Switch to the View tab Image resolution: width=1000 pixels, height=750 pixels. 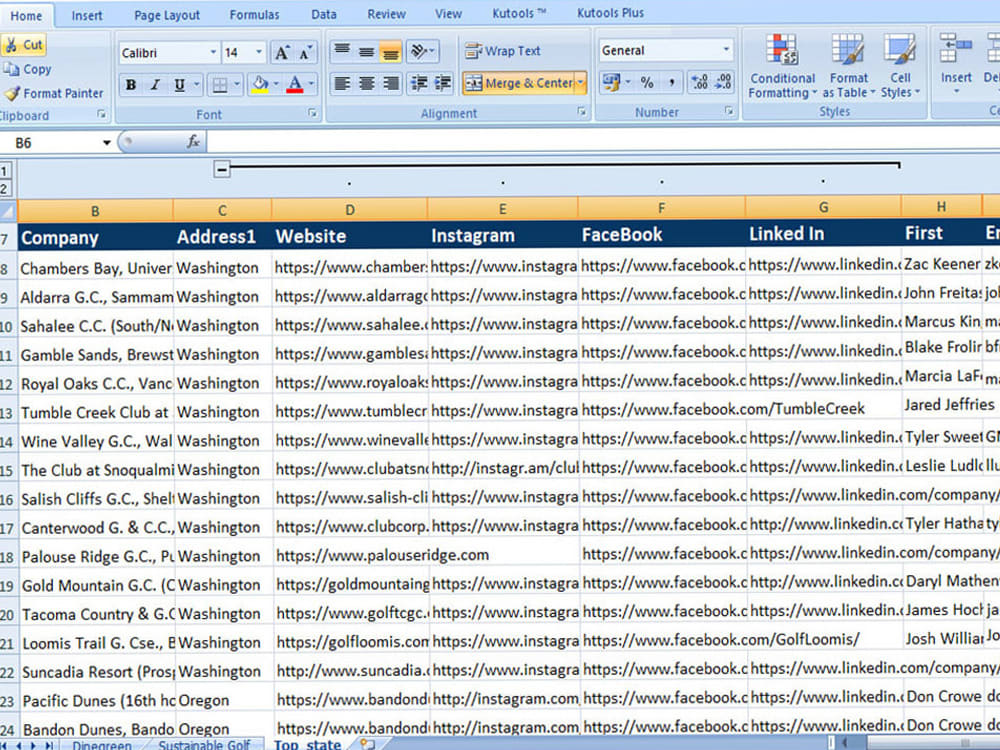tap(448, 13)
